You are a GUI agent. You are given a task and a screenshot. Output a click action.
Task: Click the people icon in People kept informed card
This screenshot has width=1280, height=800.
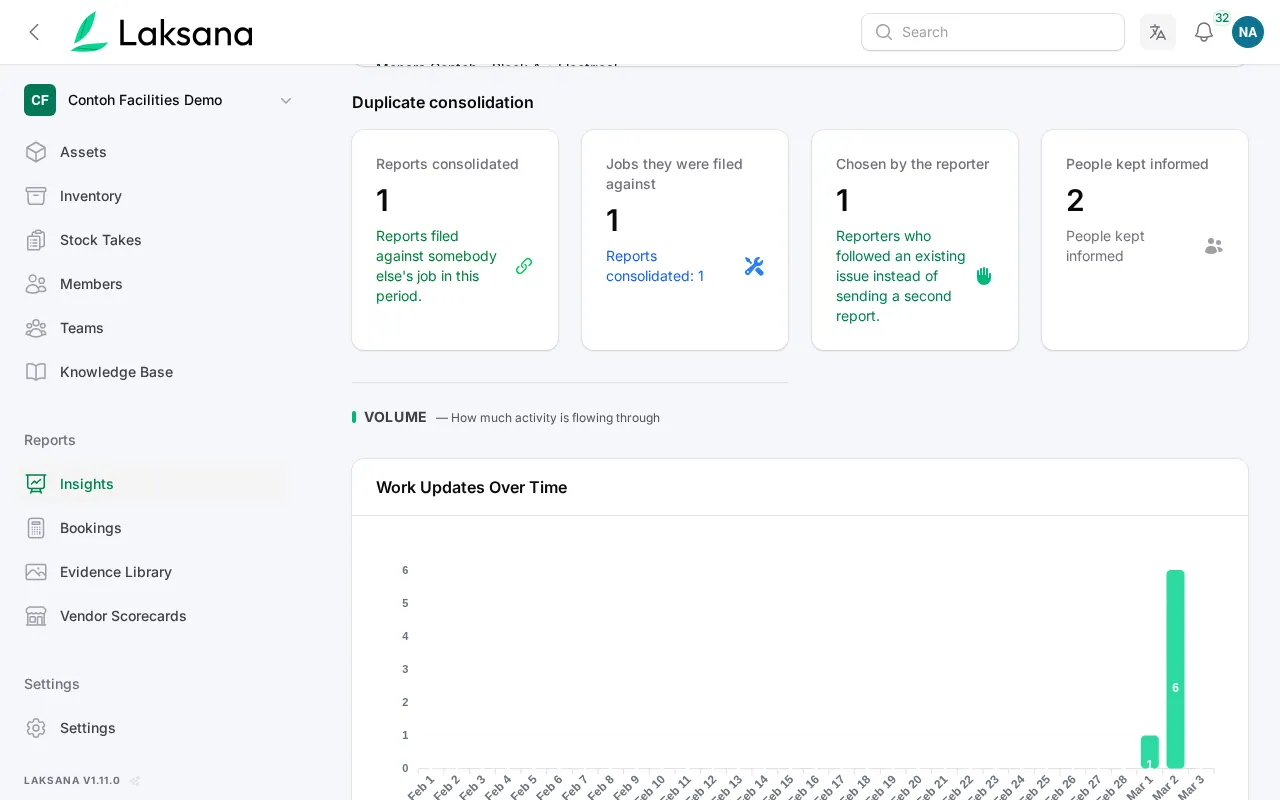tap(1214, 246)
